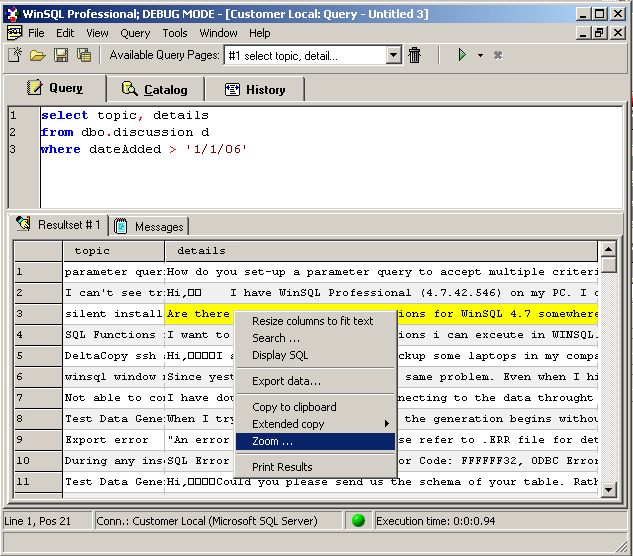Click the Save all icon in toolbar

84,55
